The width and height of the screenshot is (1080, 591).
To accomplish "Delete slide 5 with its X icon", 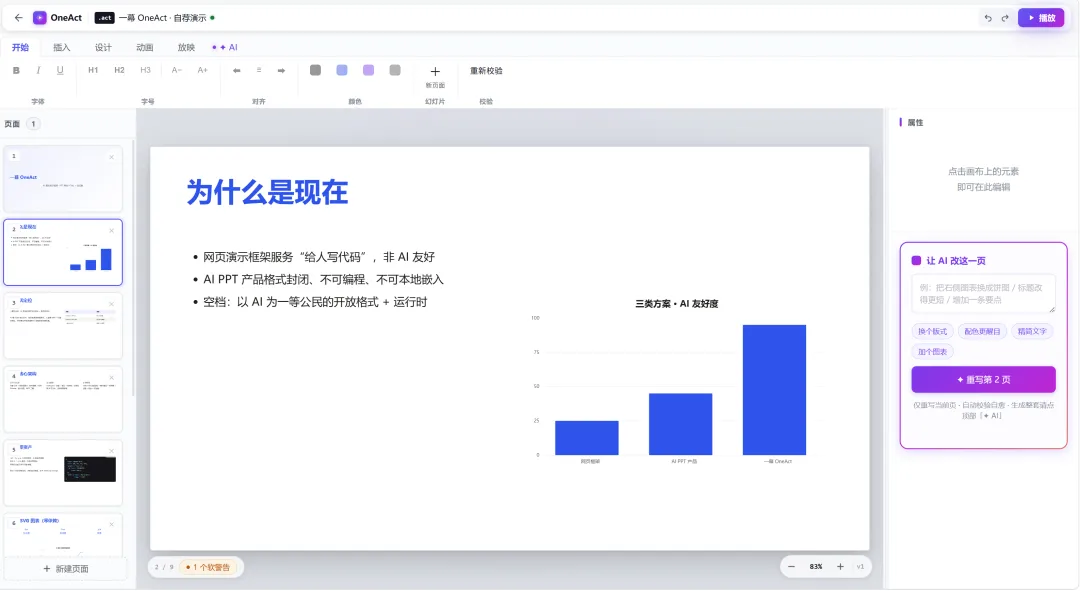I will (x=112, y=451).
